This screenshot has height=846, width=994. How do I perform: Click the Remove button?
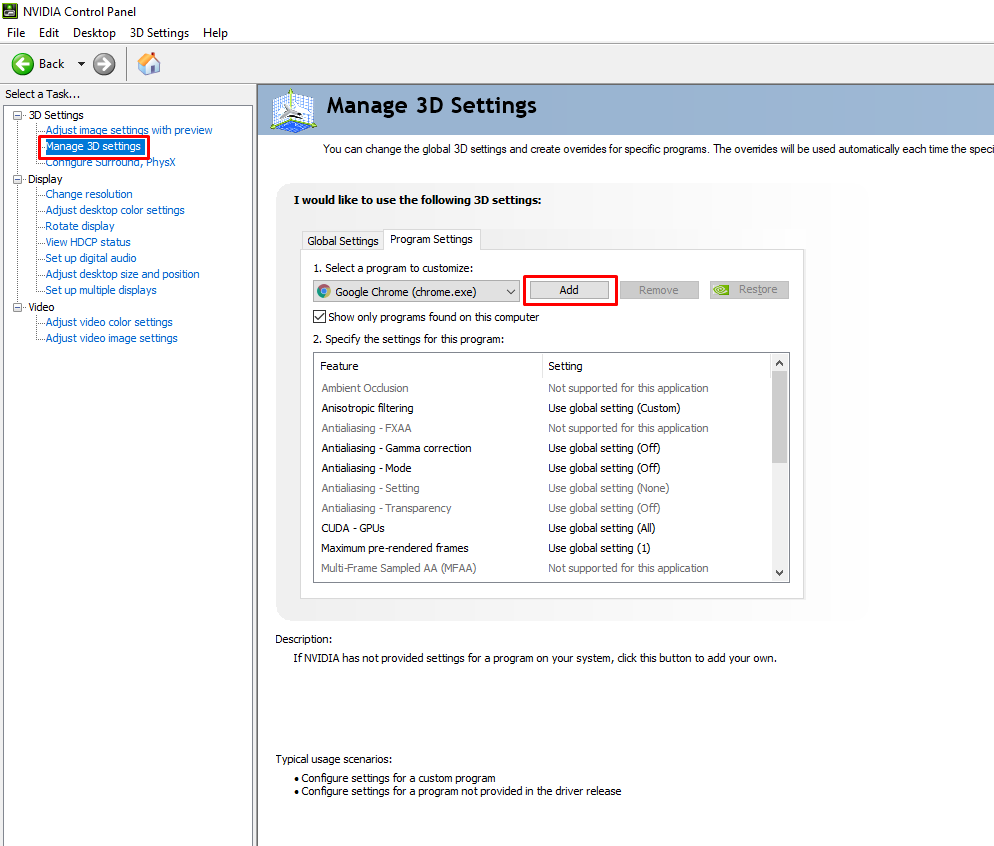click(x=659, y=290)
